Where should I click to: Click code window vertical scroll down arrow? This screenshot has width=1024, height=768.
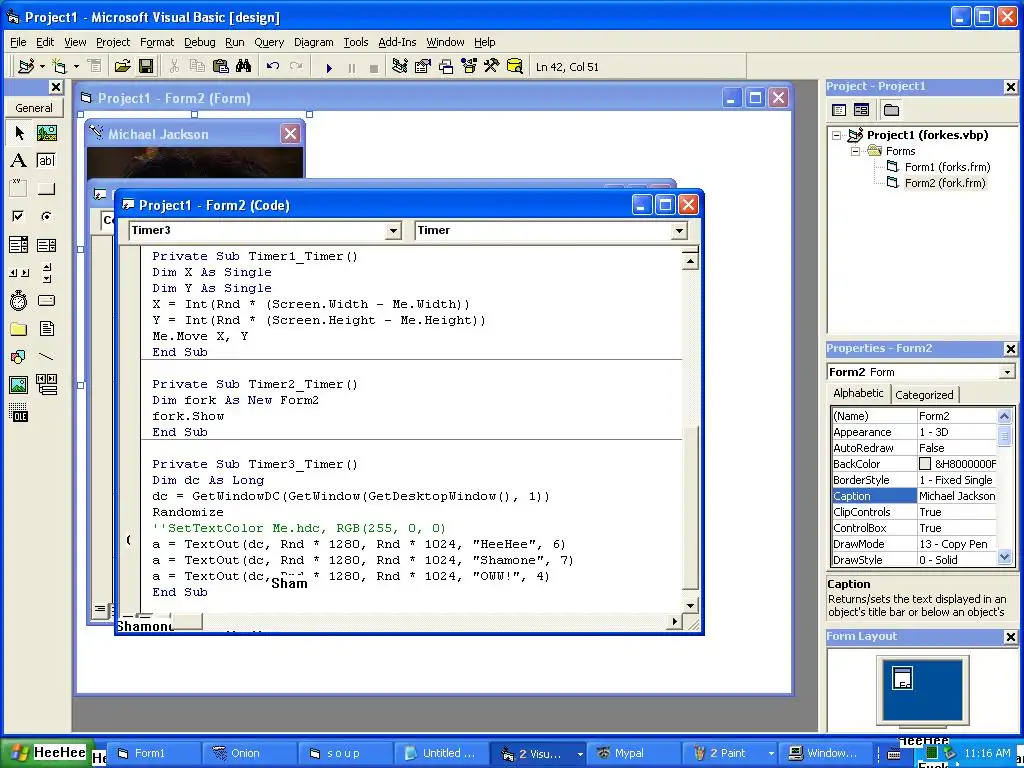690,605
